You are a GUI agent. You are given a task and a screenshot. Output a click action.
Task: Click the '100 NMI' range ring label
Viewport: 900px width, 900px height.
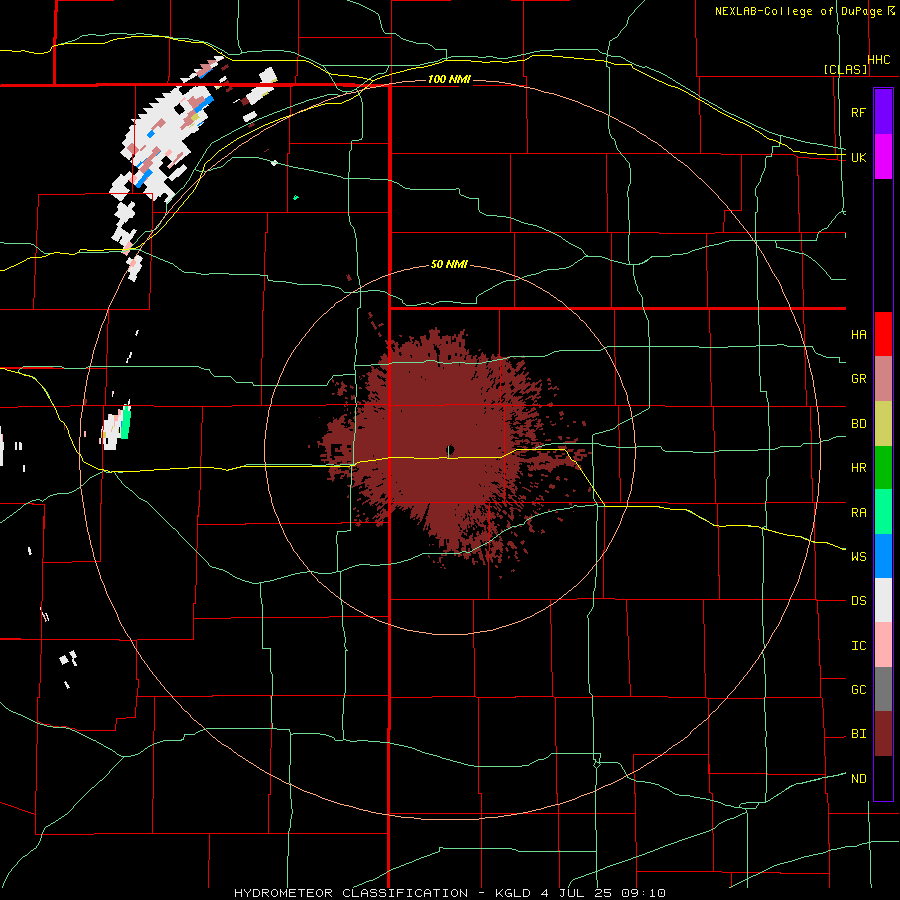[449, 79]
